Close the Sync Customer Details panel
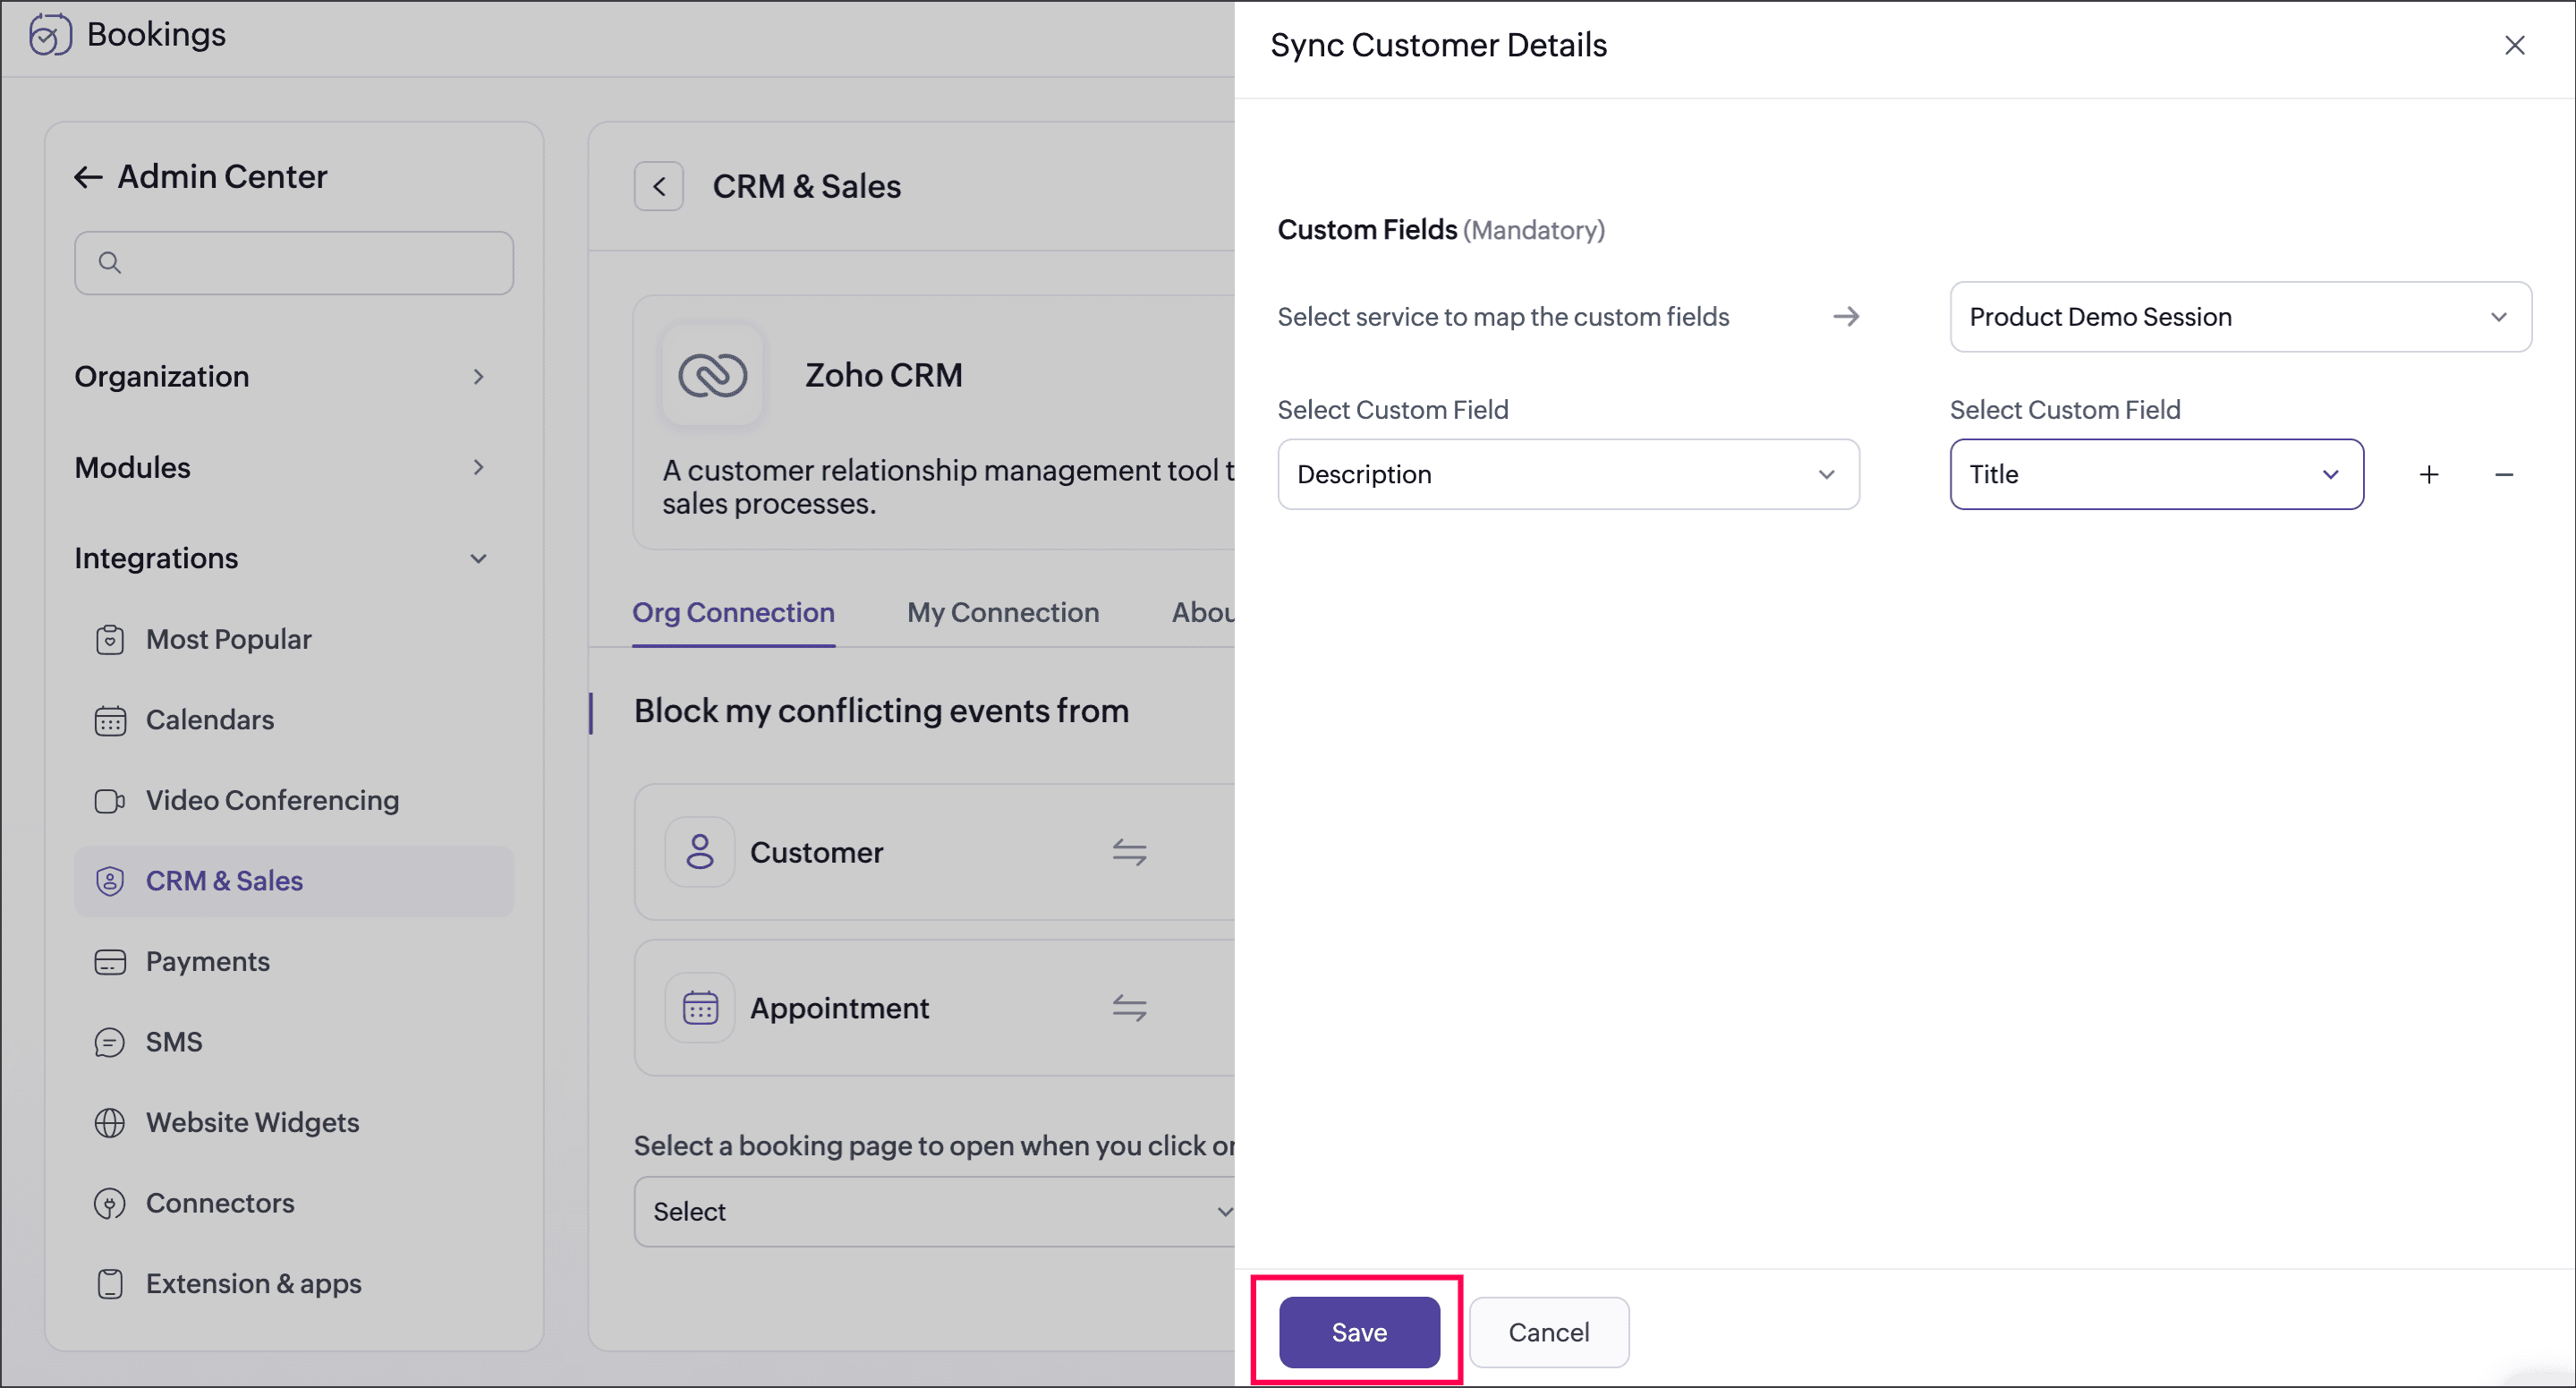2576x1388 pixels. click(2514, 46)
